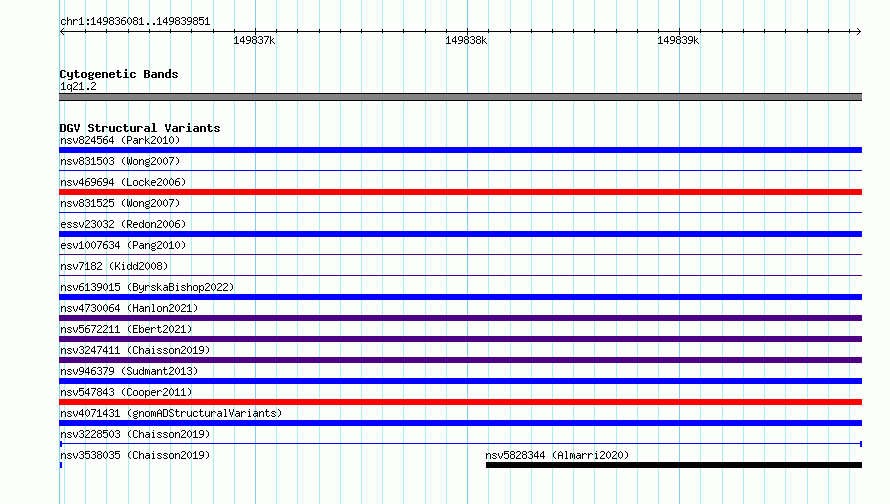The height and width of the screenshot is (504, 890).
Task: Click the blue bar under nsv4071431
Action: (460, 423)
